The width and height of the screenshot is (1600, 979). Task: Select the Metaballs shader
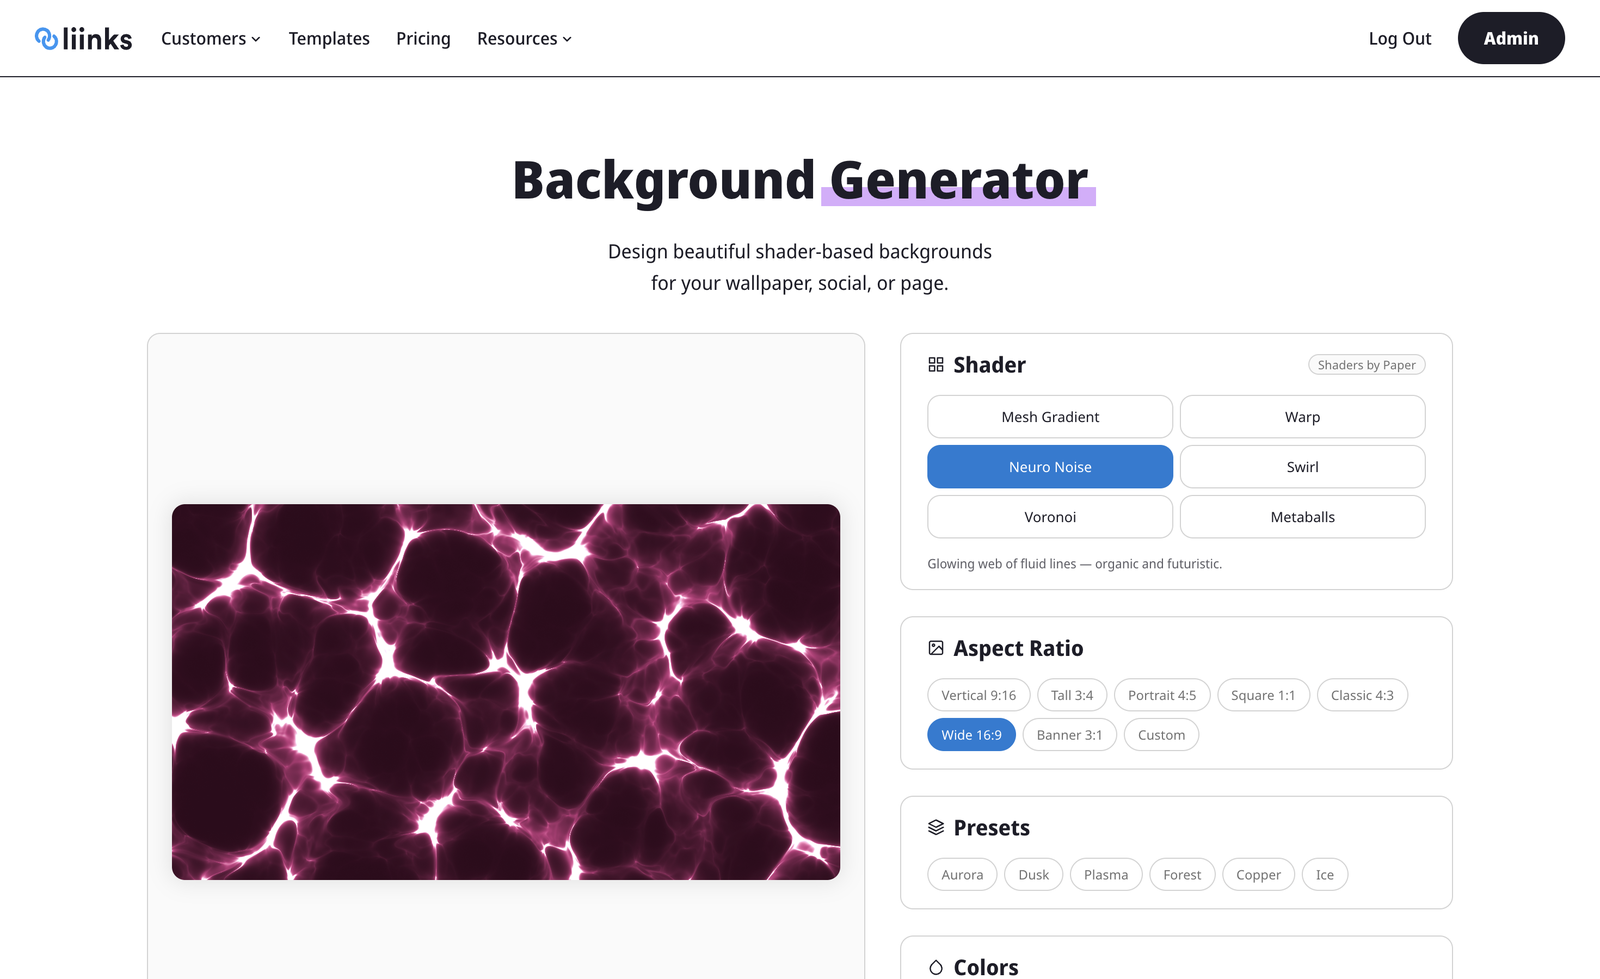[1302, 516]
